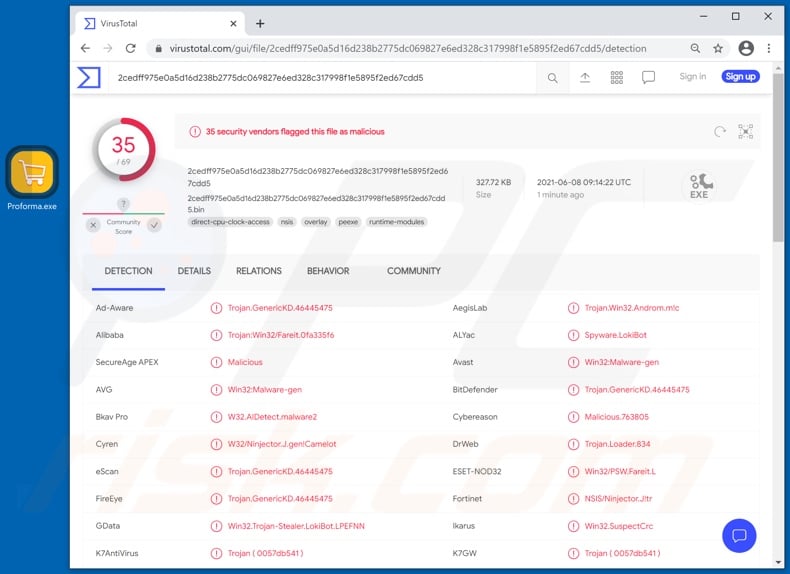The width and height of the screenshot is (790, 574).
Task: Click alert icon next to Ad-Aware detection
Action: point(216,308)
